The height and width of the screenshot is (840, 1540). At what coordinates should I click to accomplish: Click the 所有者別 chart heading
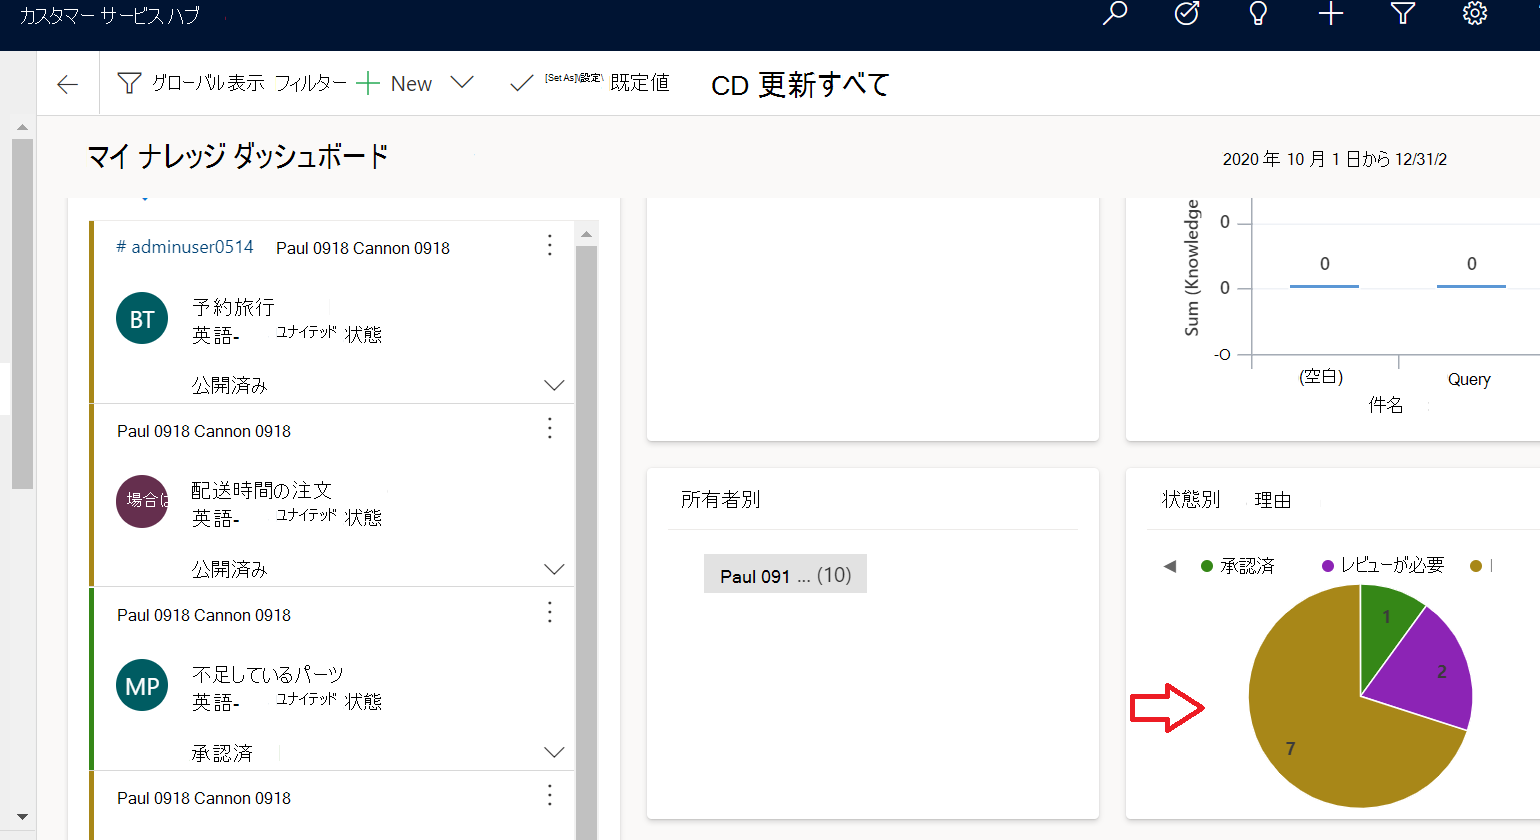coord(720,500)
